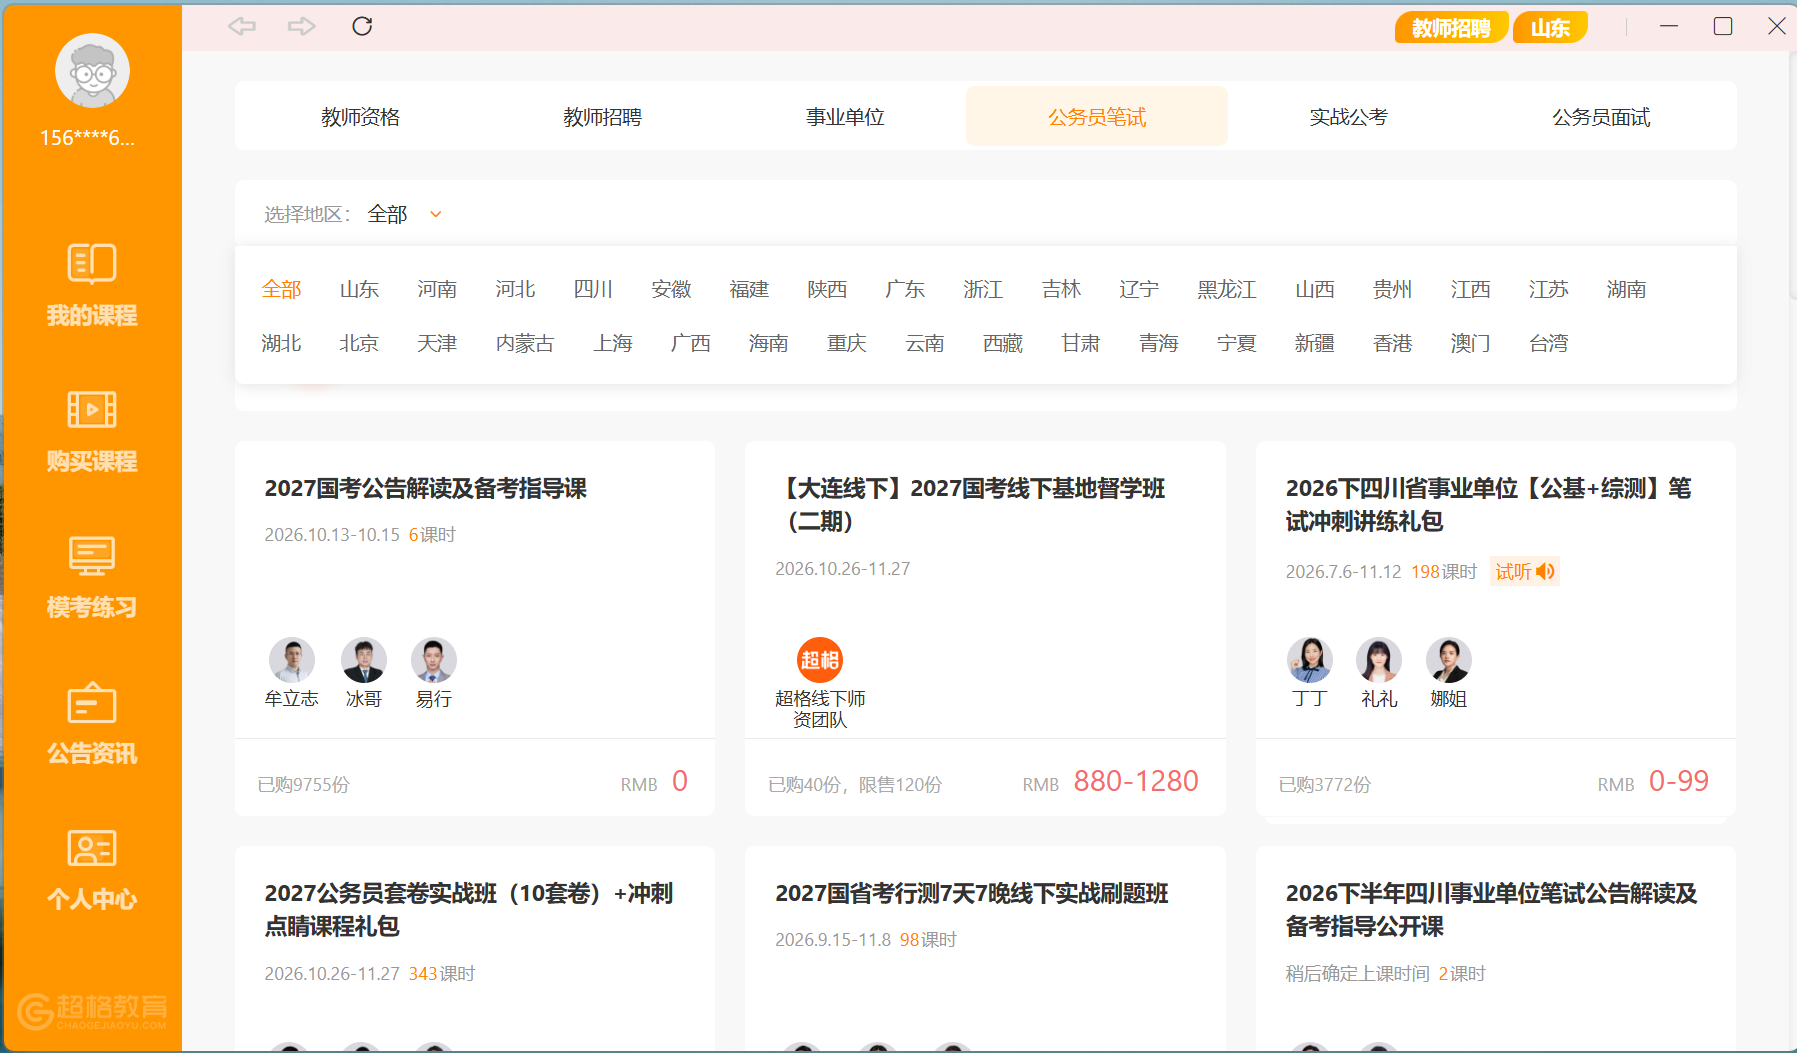This screenshot has width=1797, height=1053.
Task: Choose region 台湾
Action: point(1549,343)
